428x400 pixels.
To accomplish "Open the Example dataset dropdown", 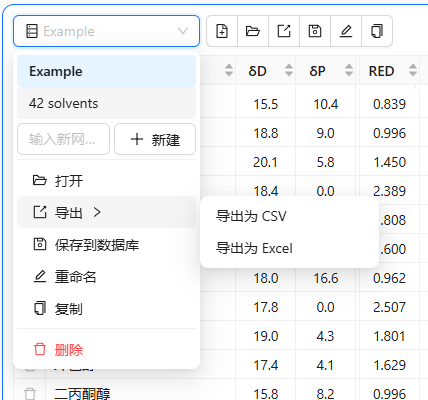I will point(107,31).
